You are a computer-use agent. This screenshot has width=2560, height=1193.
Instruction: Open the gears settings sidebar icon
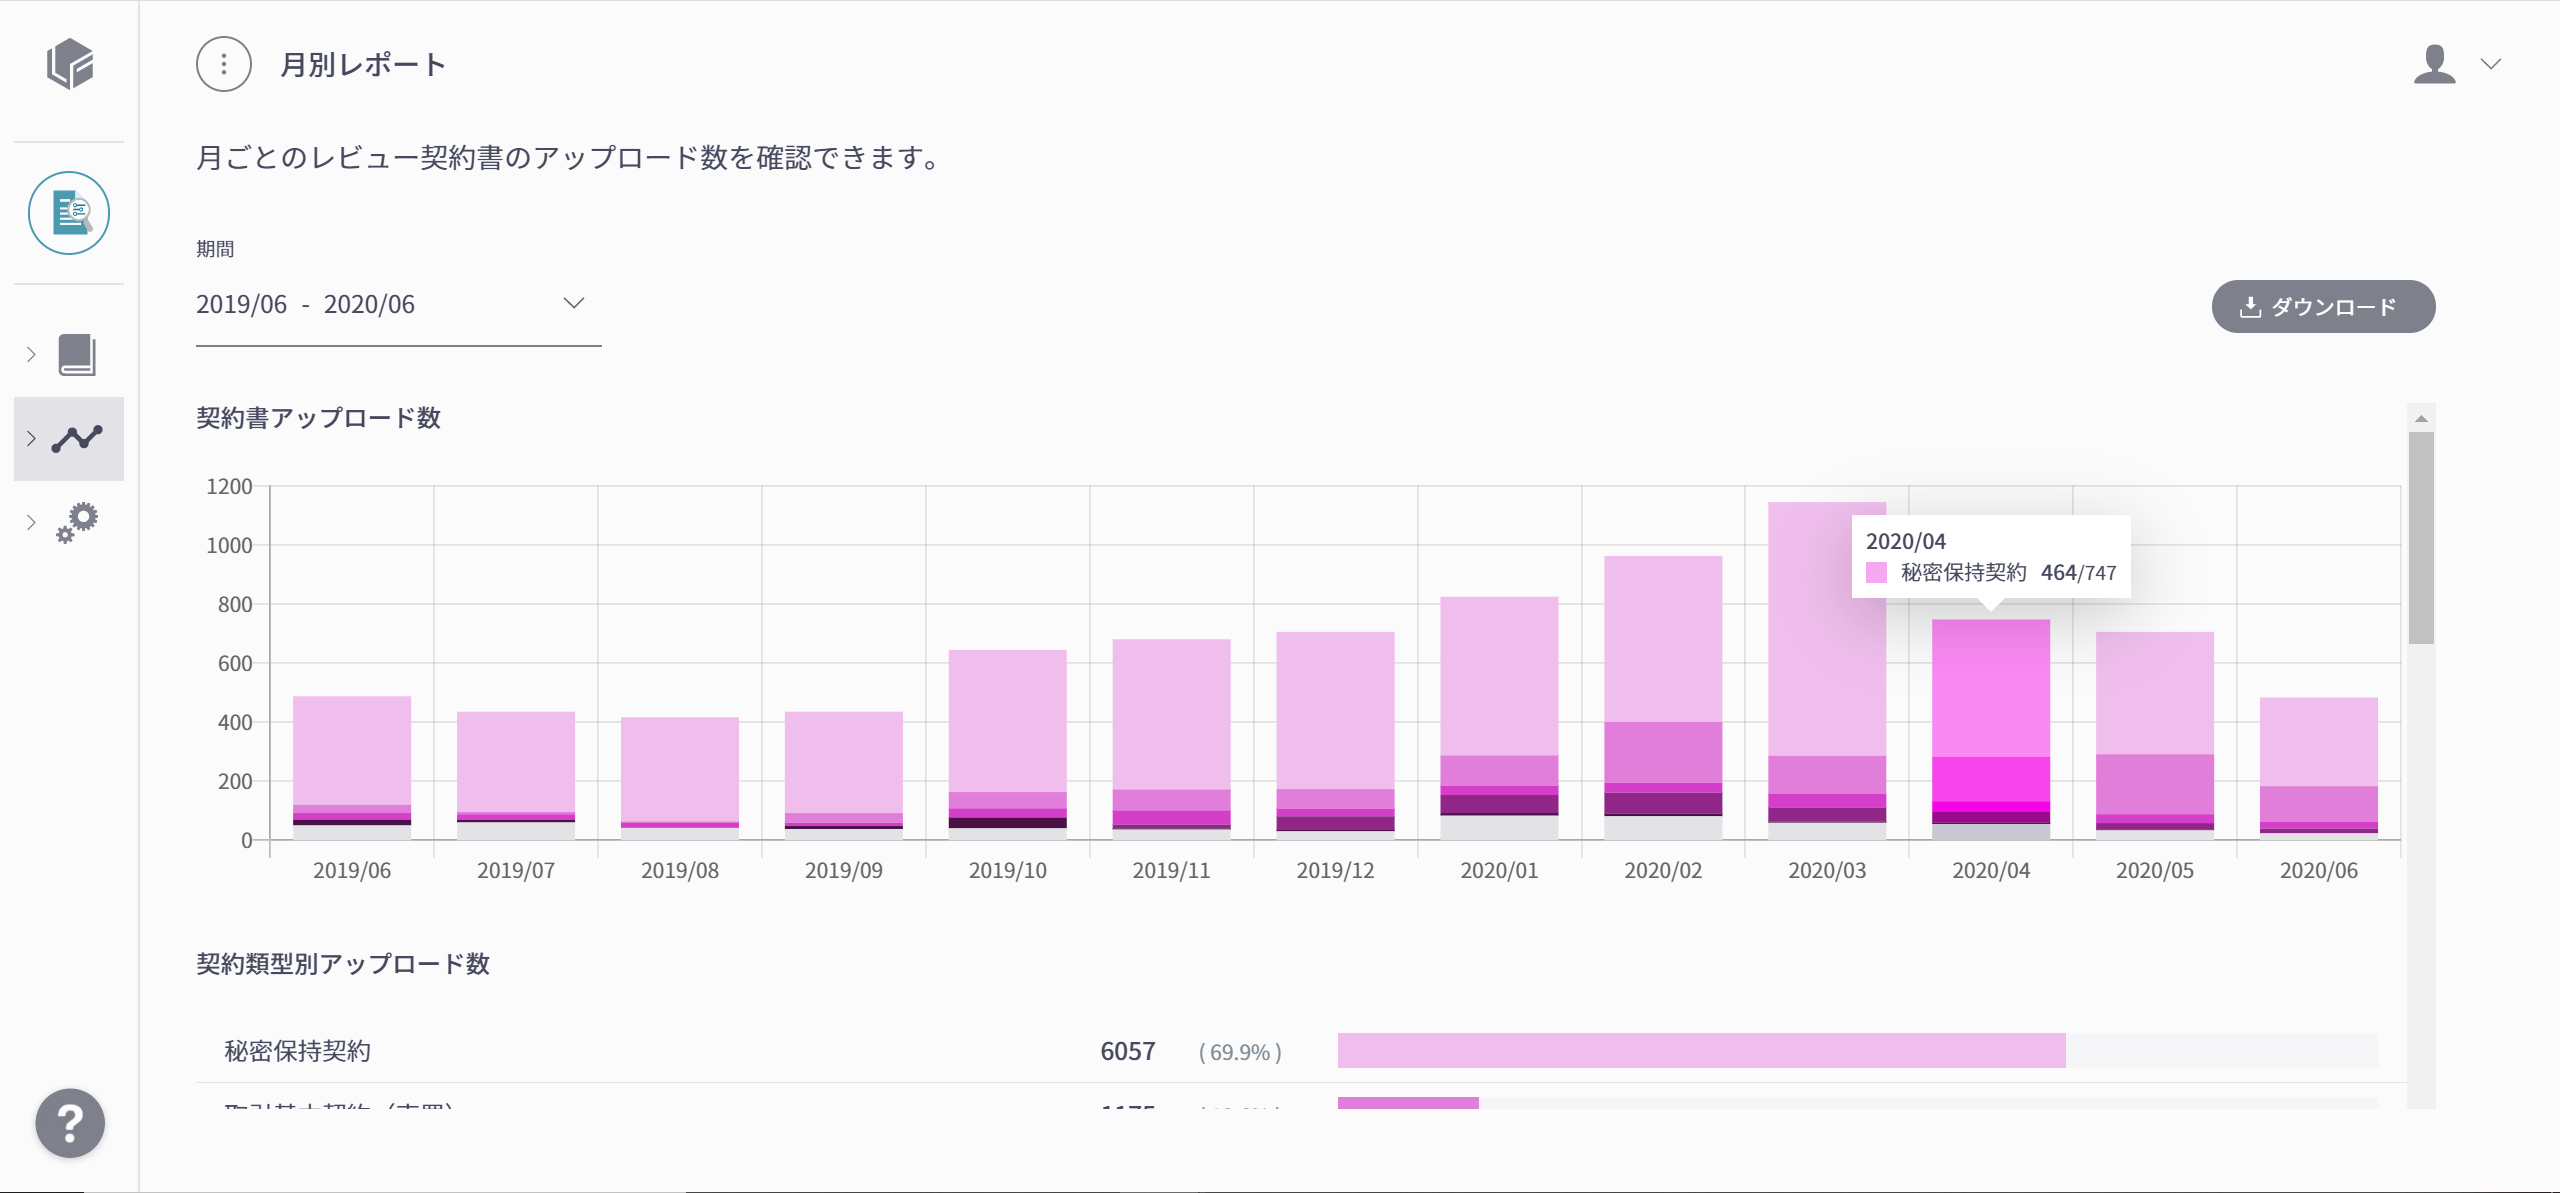pyautogui.click(x=77, y=522)
